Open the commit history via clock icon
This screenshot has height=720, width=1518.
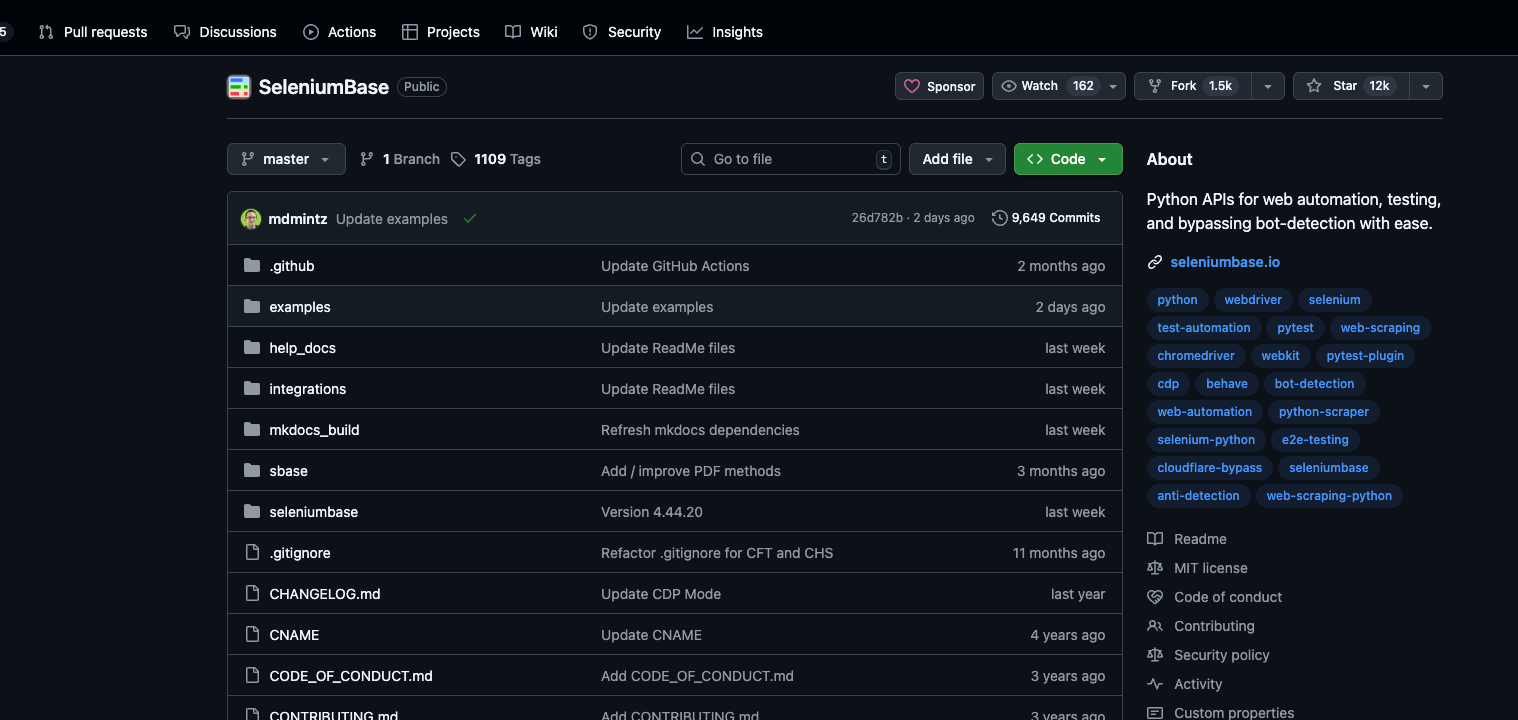(x=1046, y=217)
